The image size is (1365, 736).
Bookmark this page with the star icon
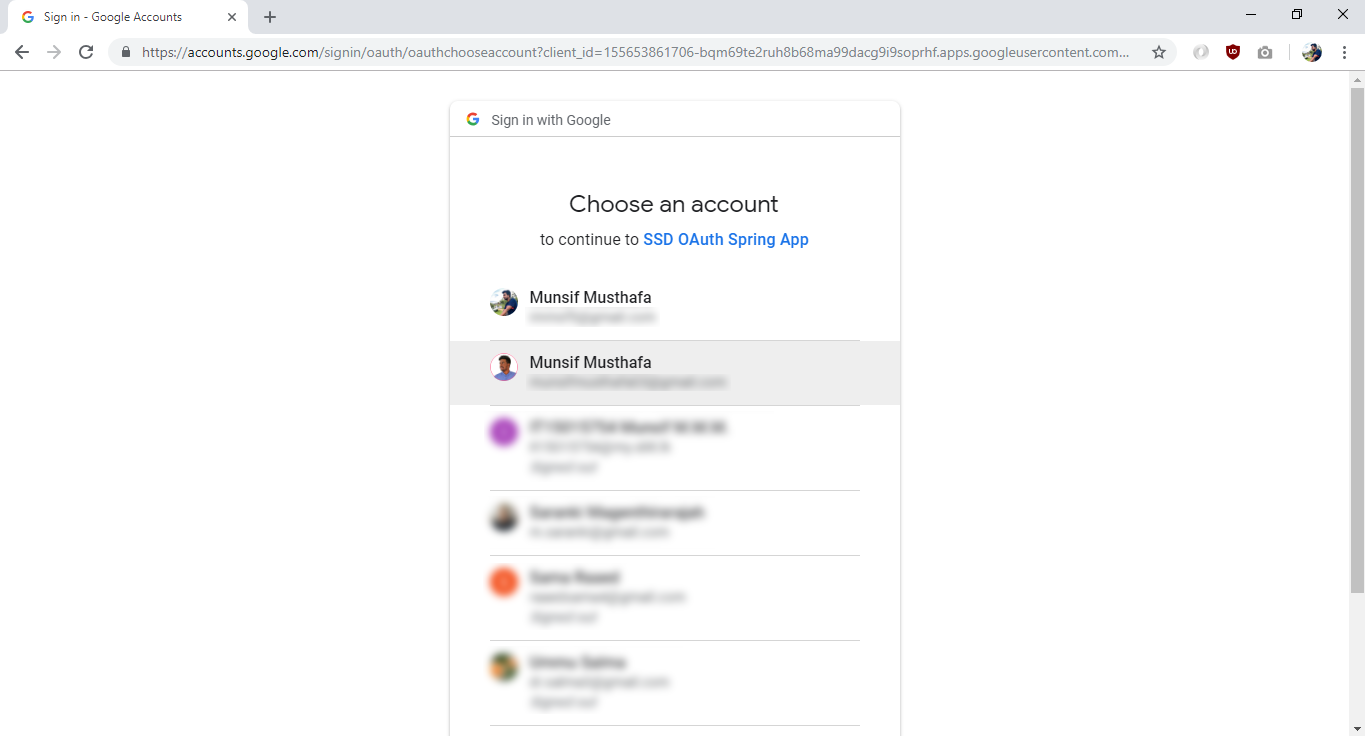click(x=1158, y=51)
